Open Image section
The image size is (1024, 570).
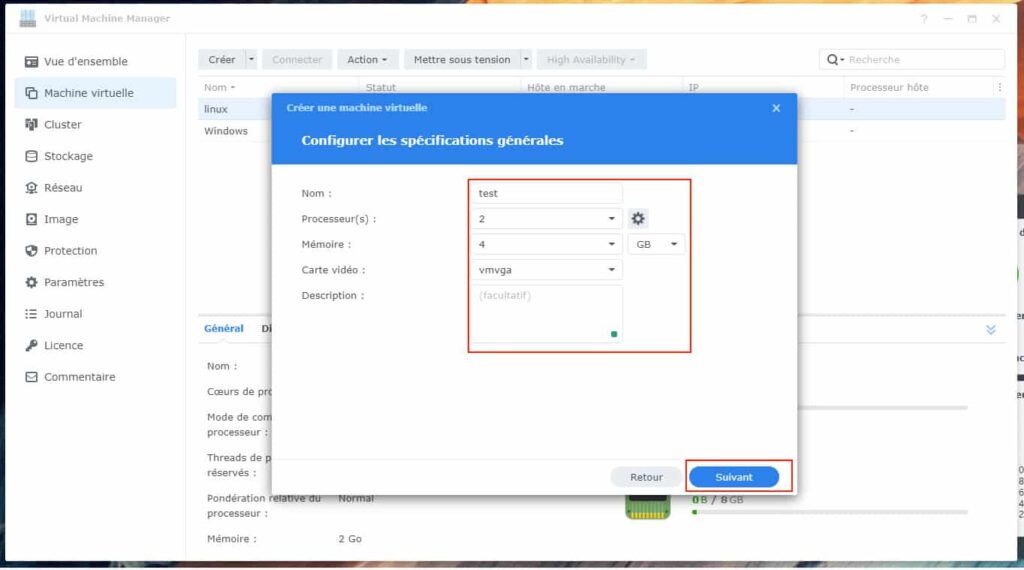click(61, 219)
